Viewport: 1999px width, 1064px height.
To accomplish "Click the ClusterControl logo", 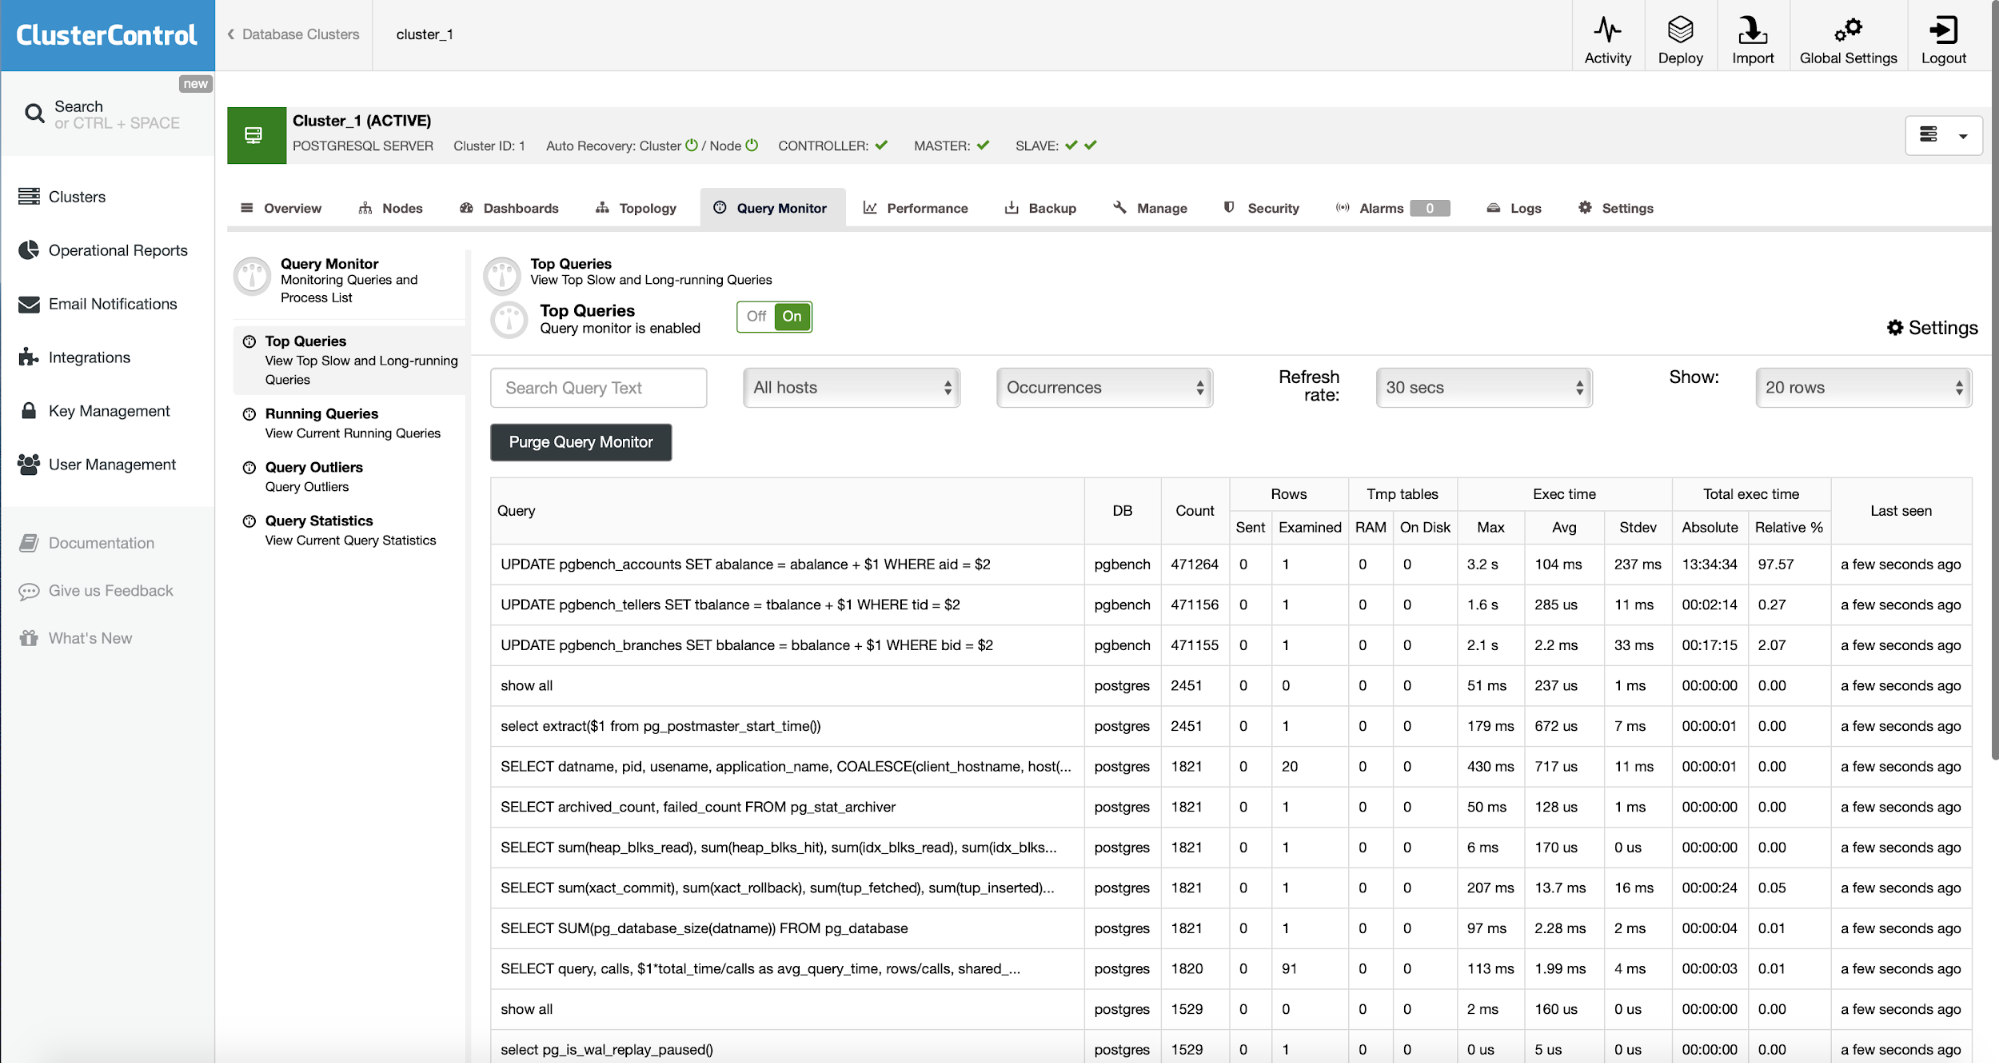I will tap(107, 35).
